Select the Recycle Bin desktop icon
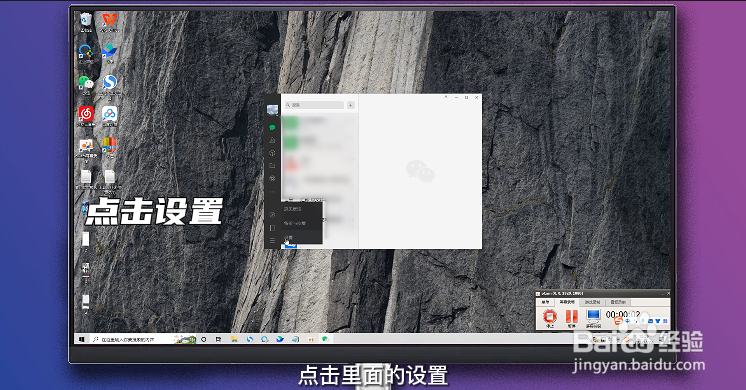Viewport: 746px width, 390px height. tap(86, 22)
